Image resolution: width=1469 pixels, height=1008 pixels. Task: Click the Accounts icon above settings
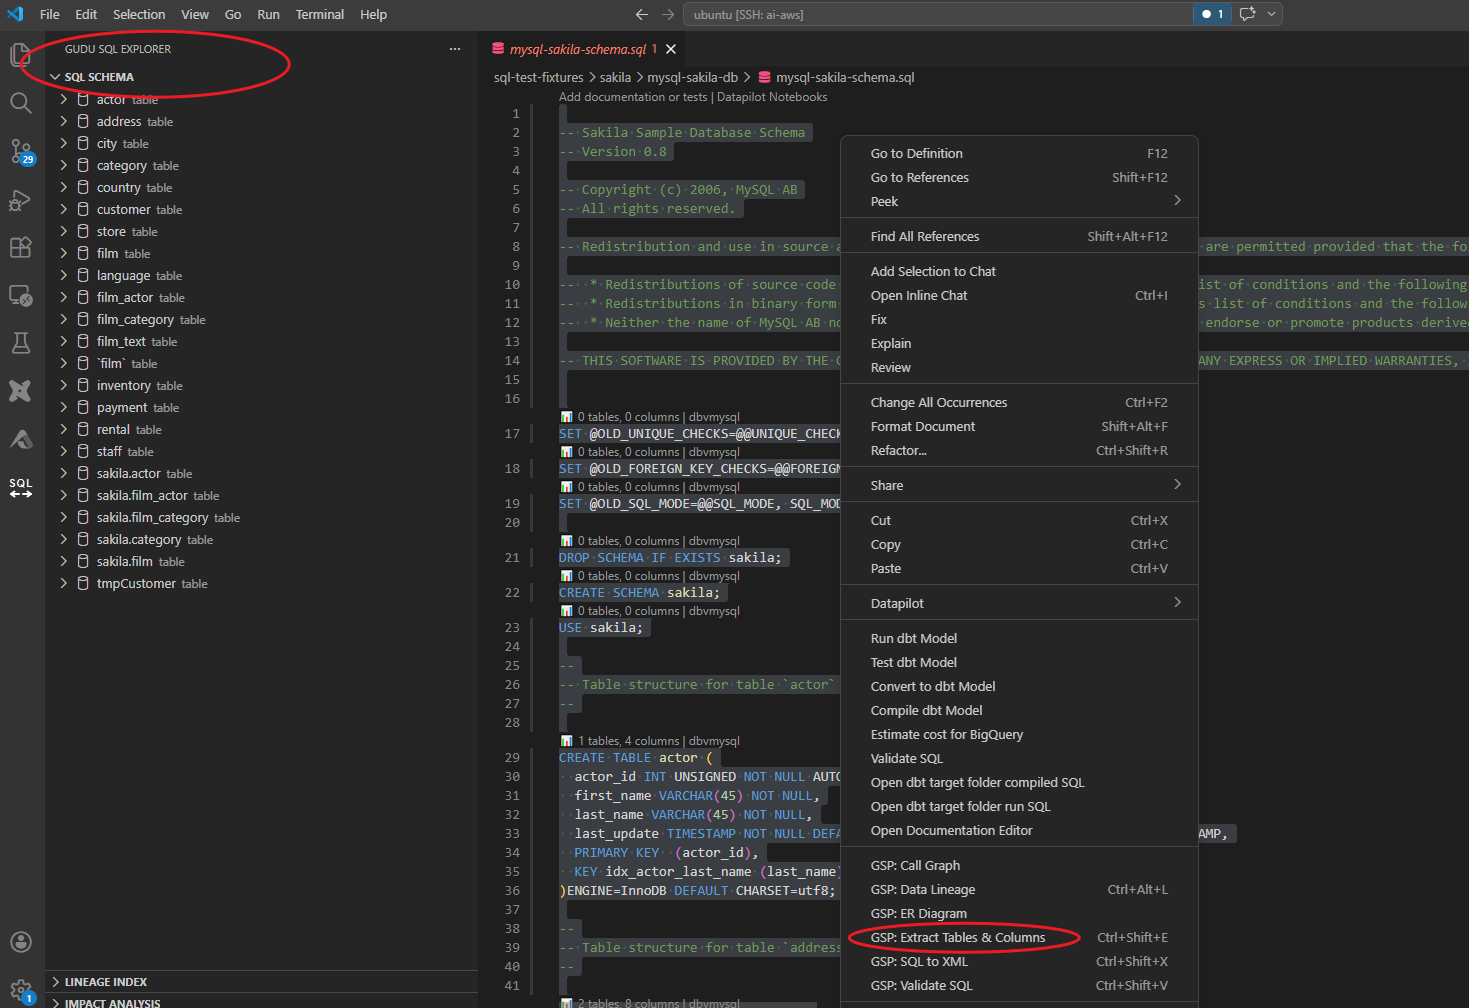coord(20,941)
